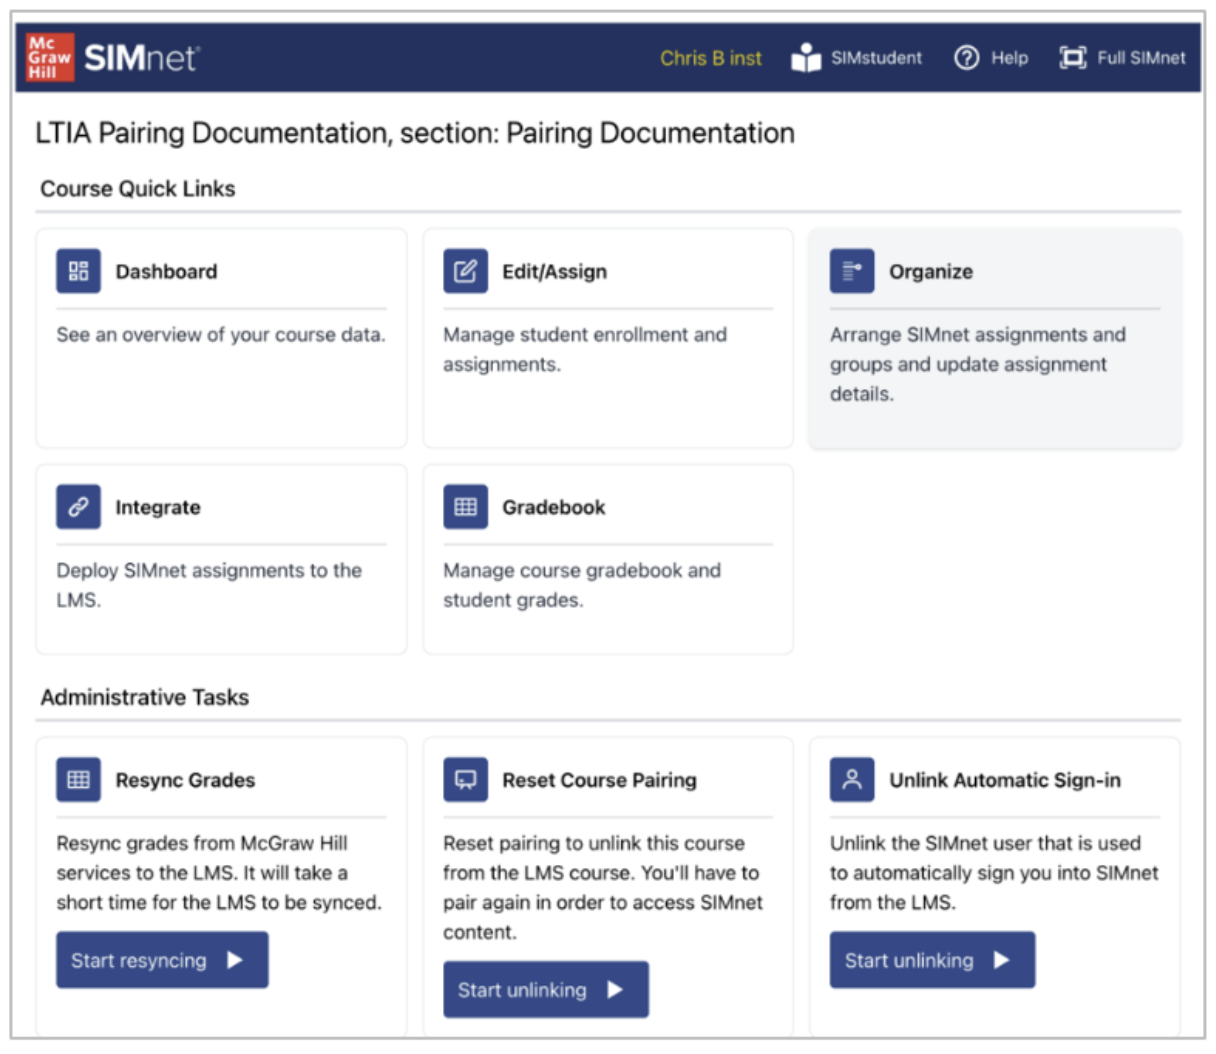Screen dimensions: 1216x1054
Task: Open the SIMstudent view
Action: [857, 58]
